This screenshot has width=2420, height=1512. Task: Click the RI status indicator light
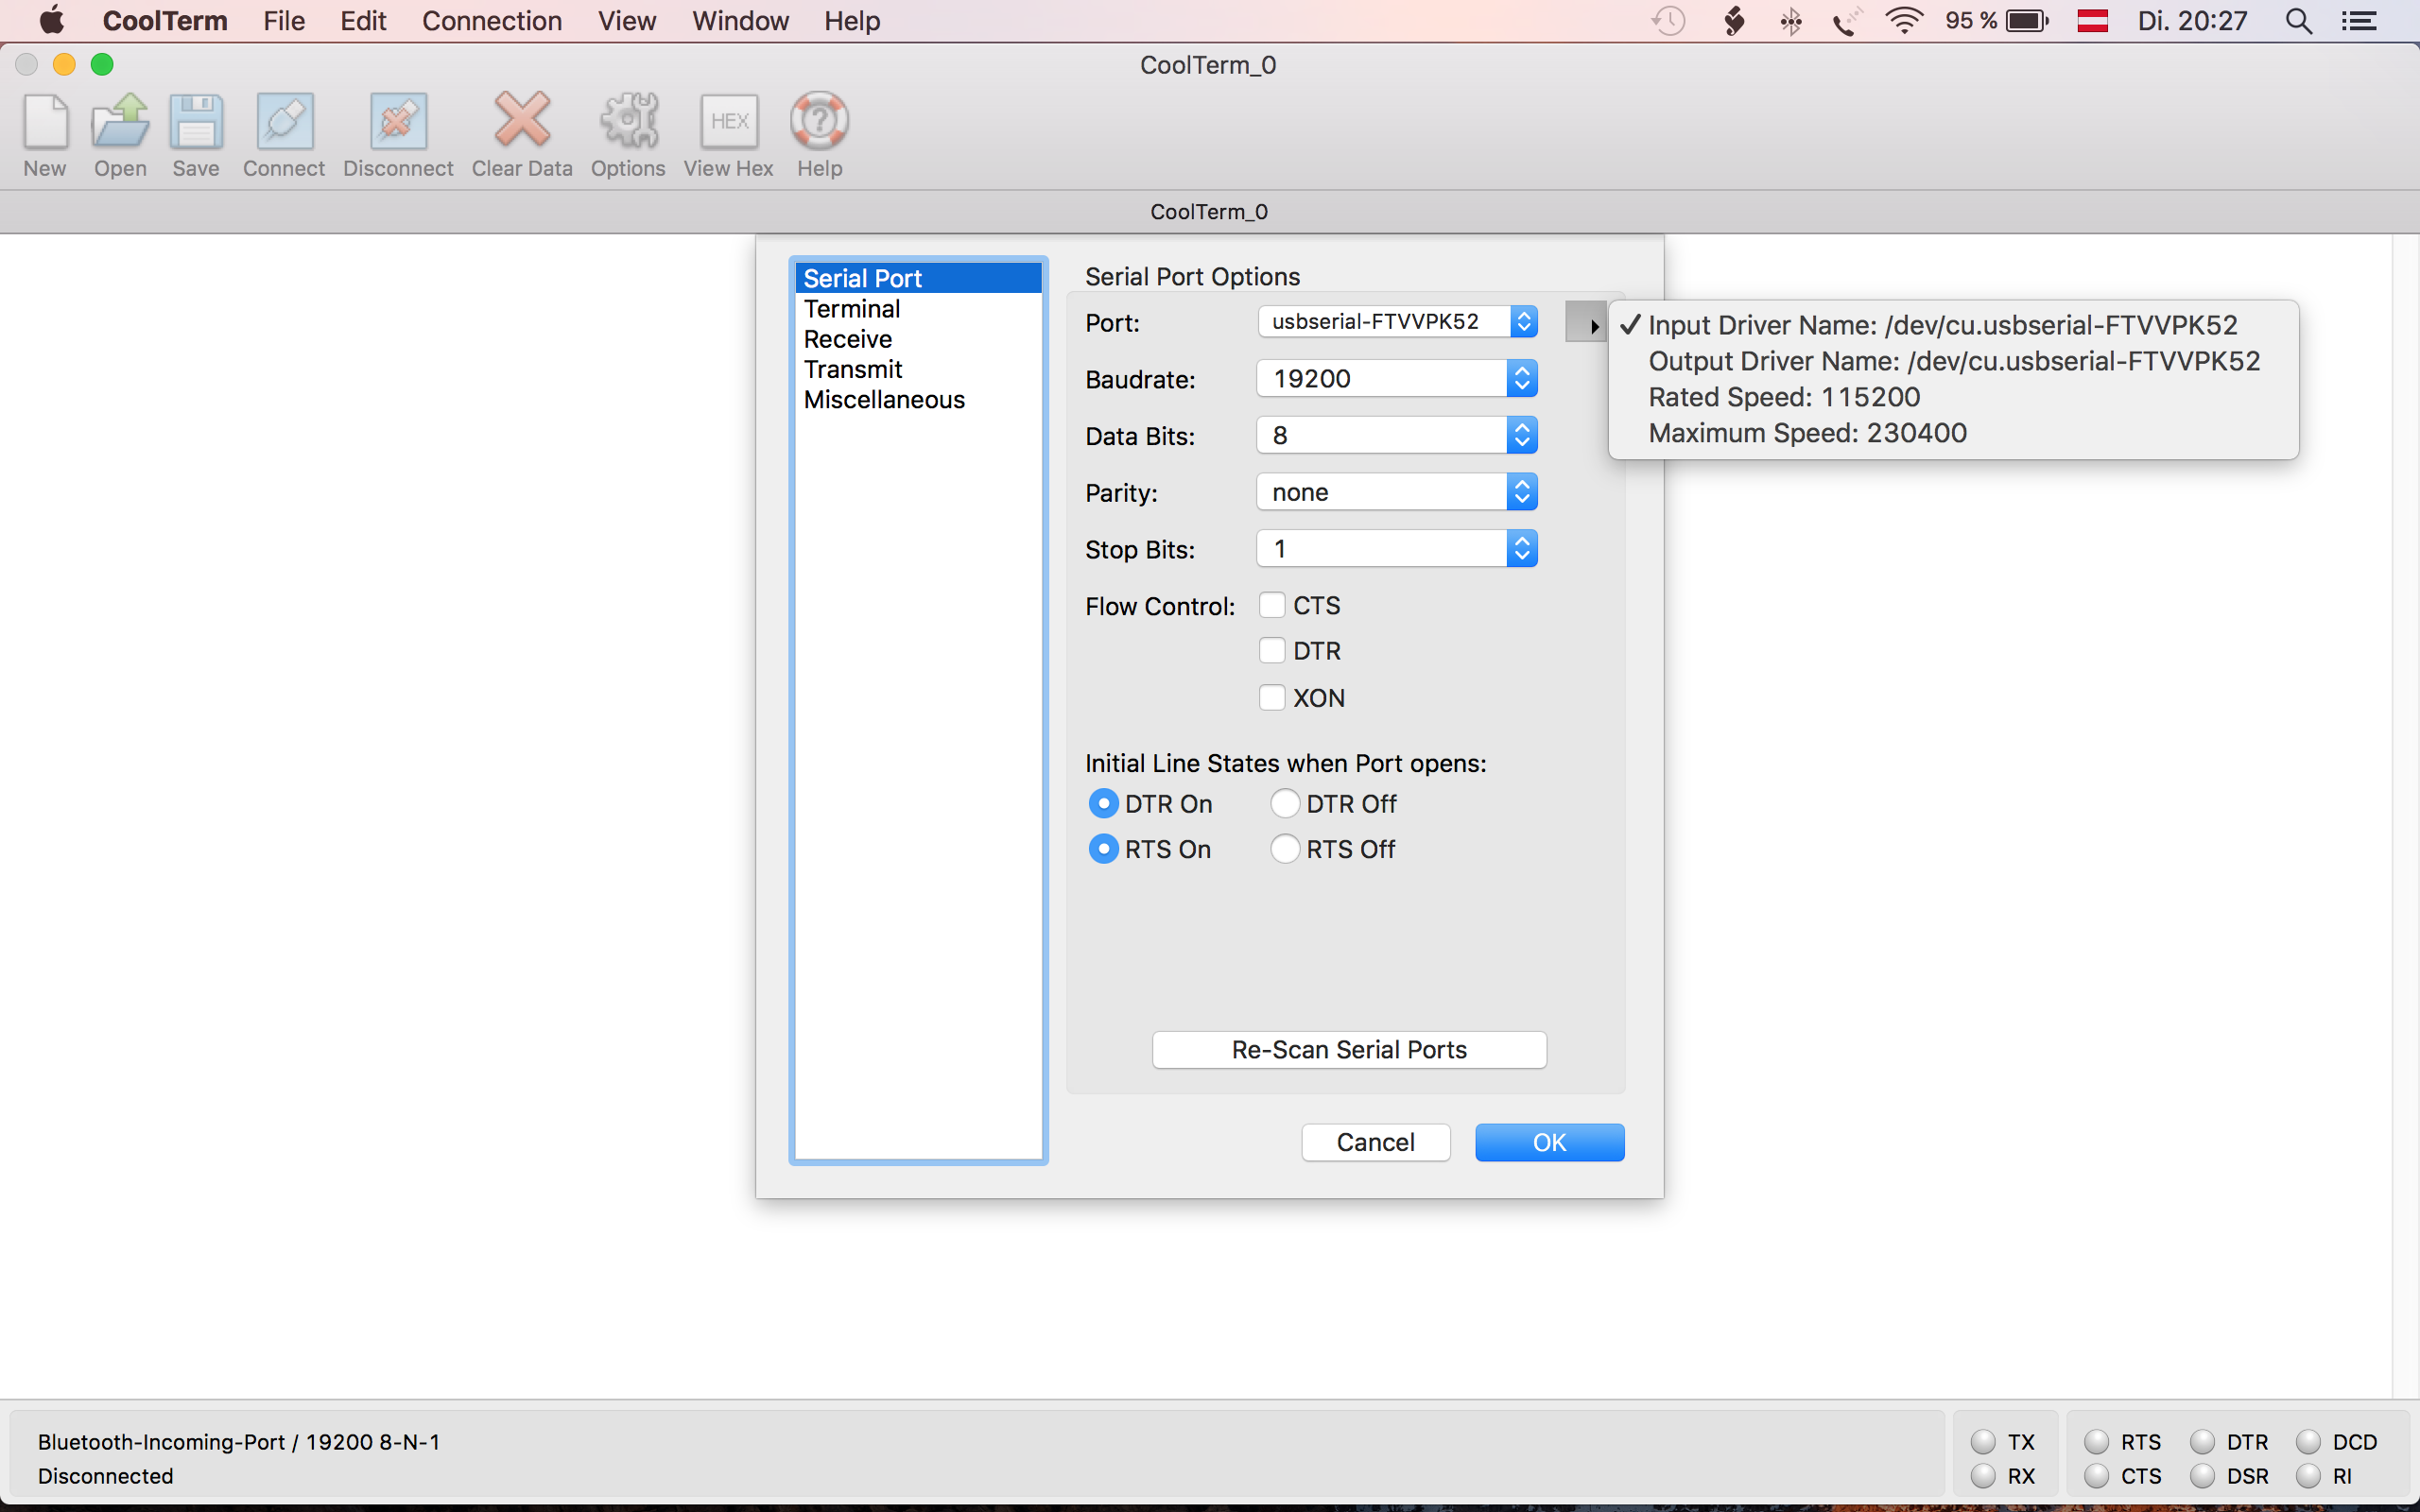point(2309,1476)
